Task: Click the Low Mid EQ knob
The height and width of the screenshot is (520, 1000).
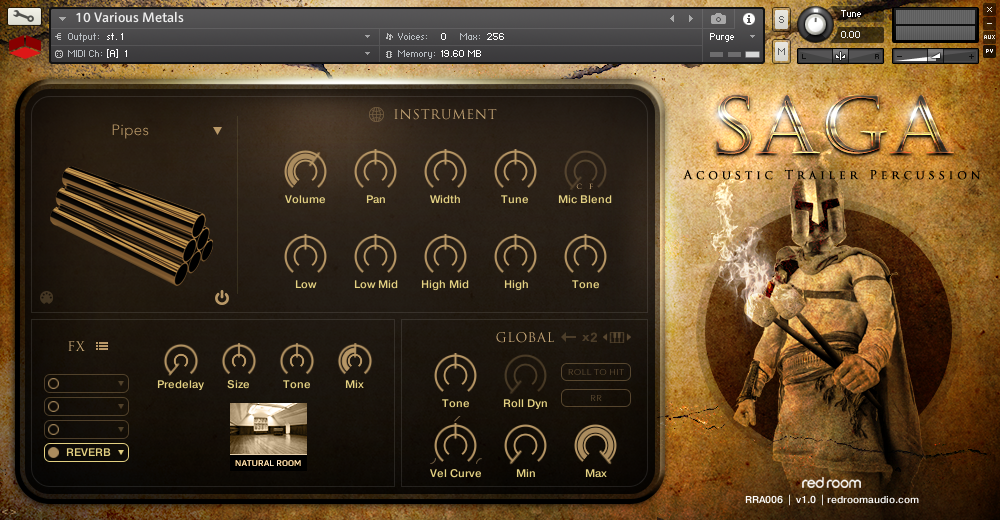Action: click(376, 256)
